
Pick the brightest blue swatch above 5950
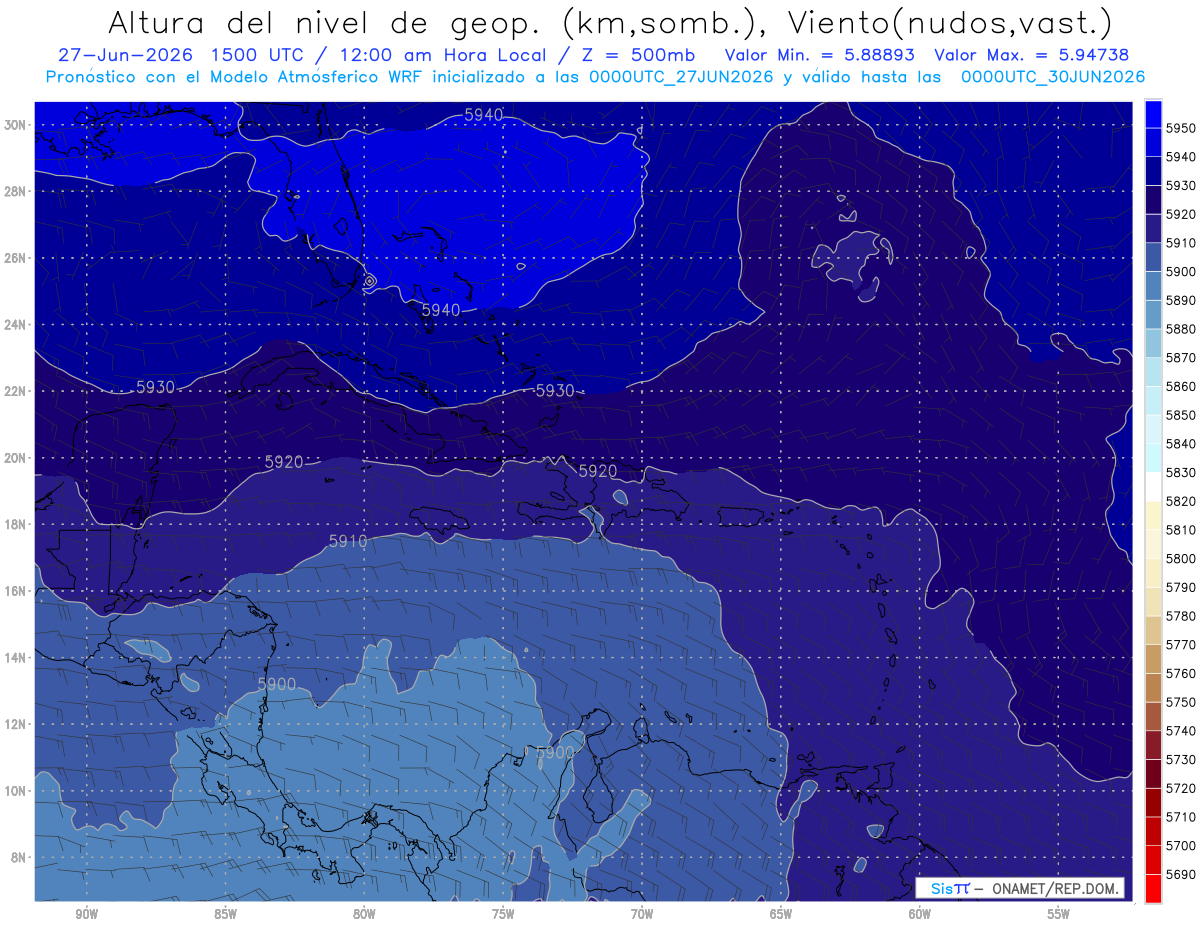[1153, 114]
